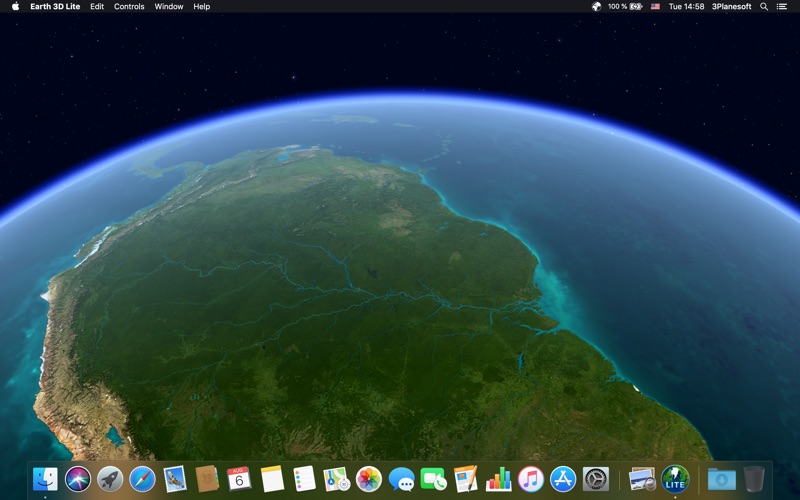Open the Apple menu

(x=15, y=7)
